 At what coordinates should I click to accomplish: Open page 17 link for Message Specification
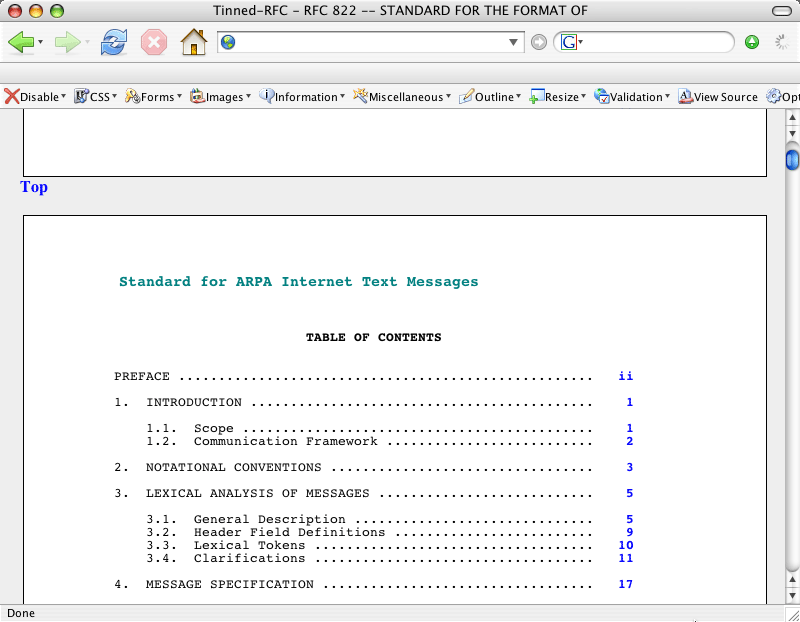(626, 584)
